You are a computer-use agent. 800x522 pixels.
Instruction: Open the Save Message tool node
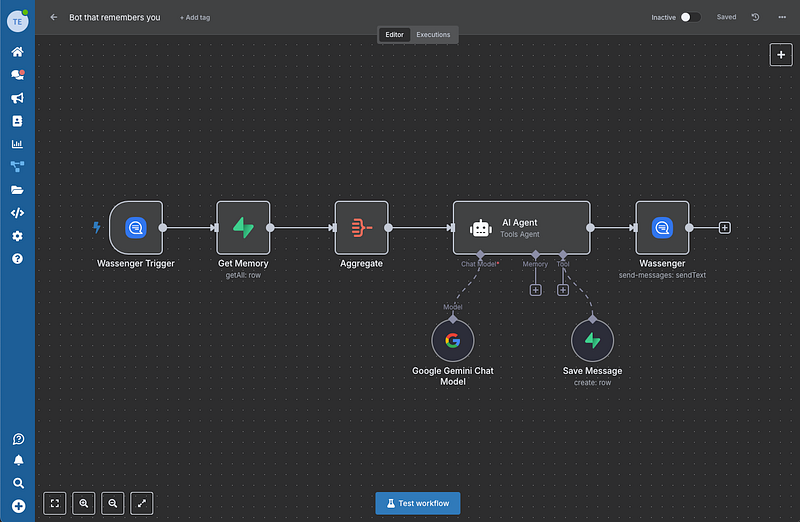592,341
